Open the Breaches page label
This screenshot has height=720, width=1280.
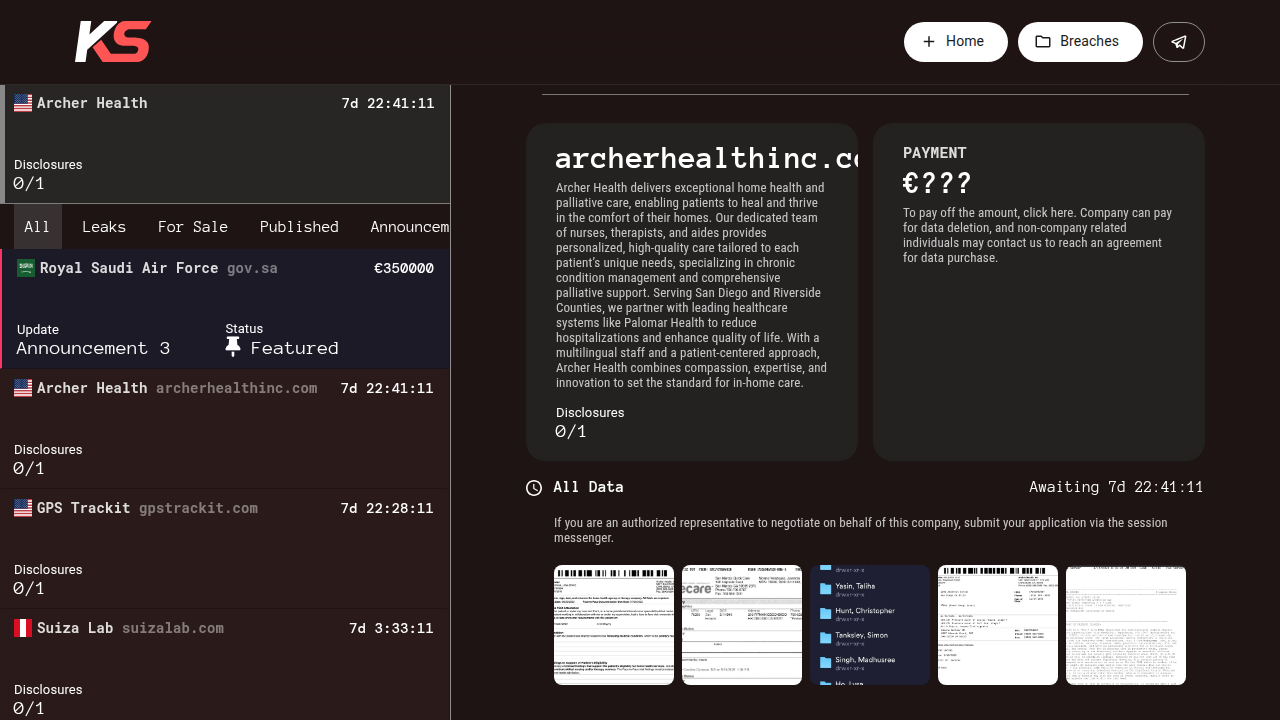[x=1089, y=42]
